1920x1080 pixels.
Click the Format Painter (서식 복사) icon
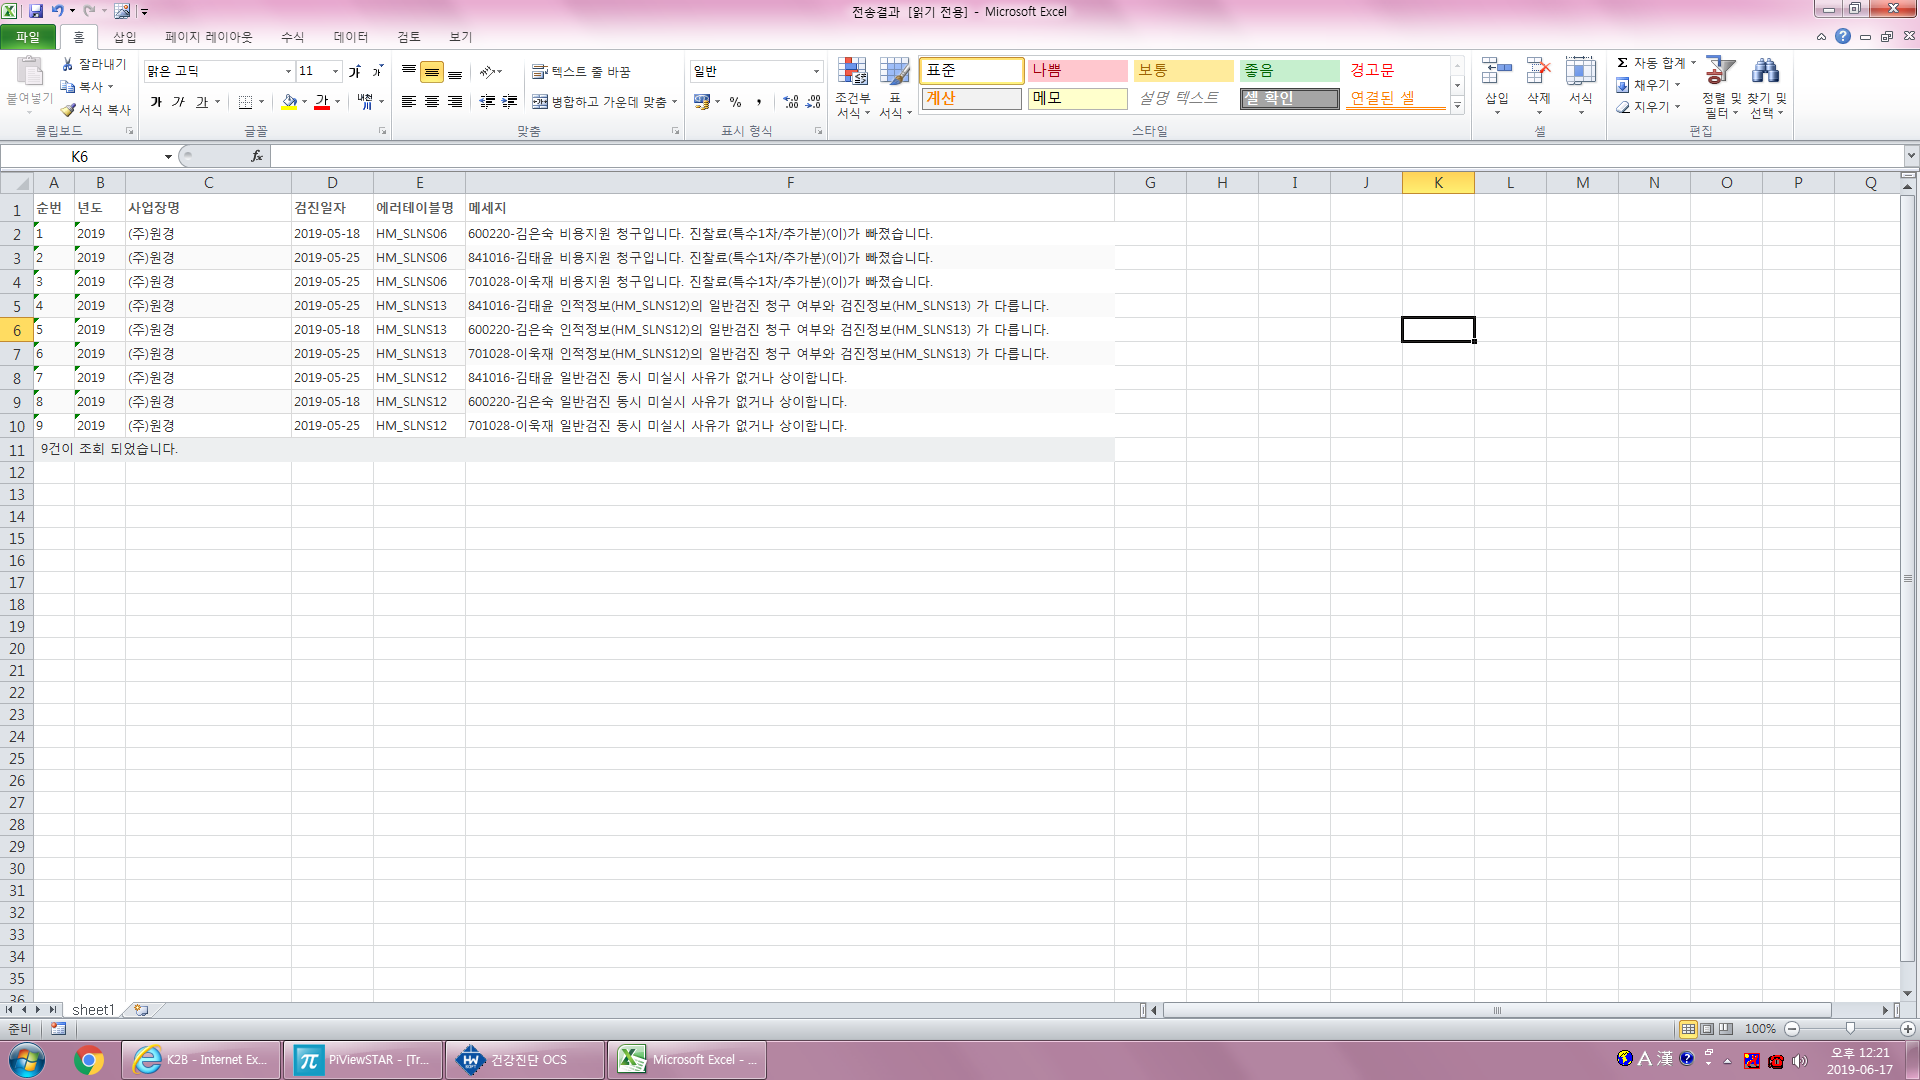pyautogui.click(x=68, y=110)
